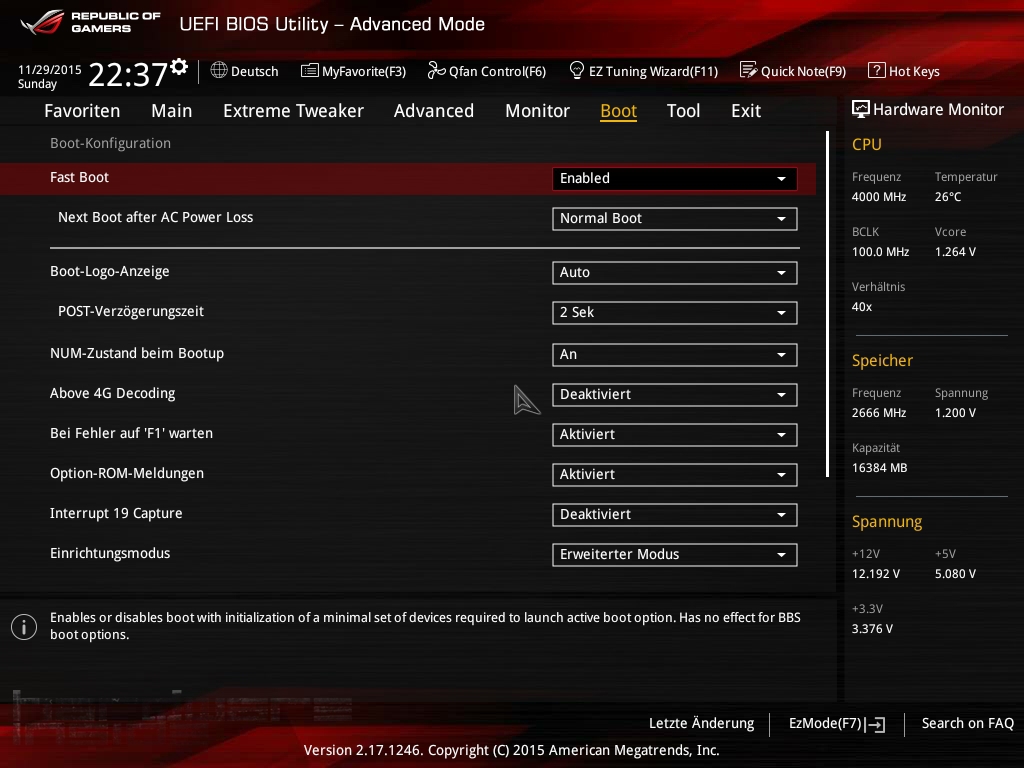Change the POST-Verzögerungszeit dropdown value
This screenshot has height=768, width=1024.
[675, 313]
